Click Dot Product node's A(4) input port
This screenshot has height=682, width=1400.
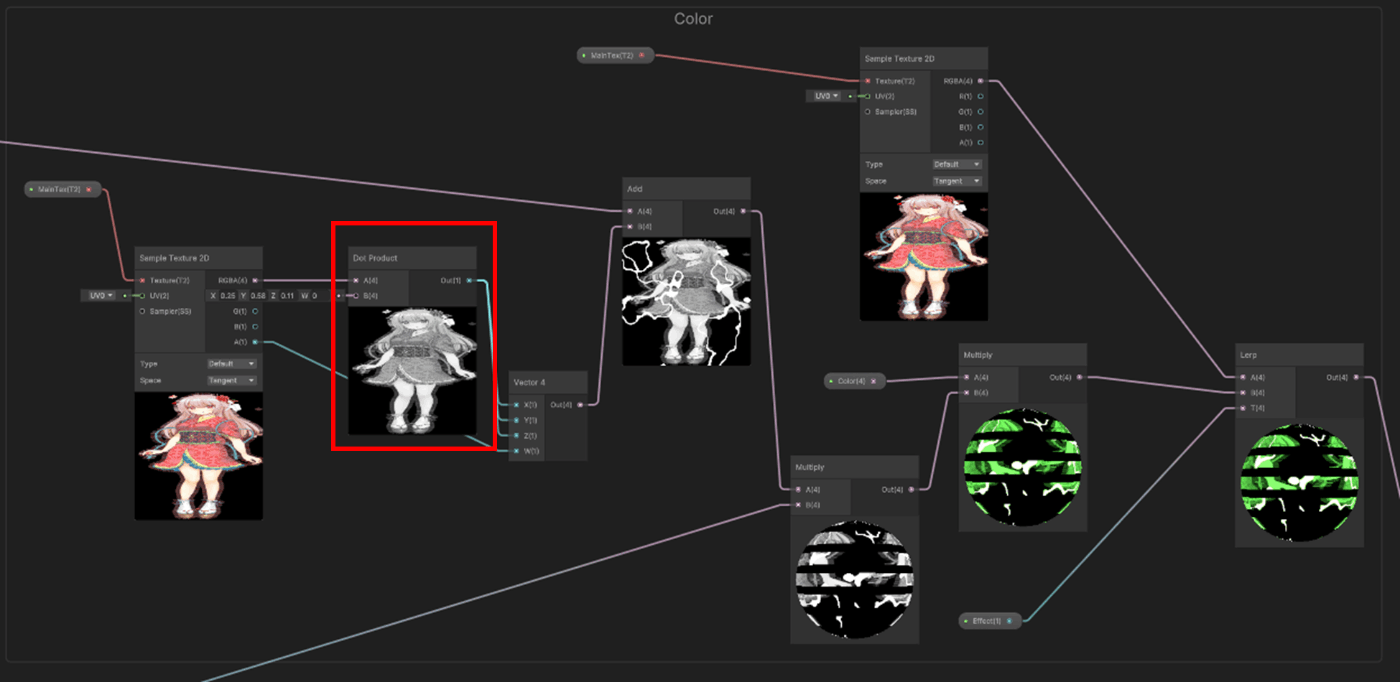(356, 281)
